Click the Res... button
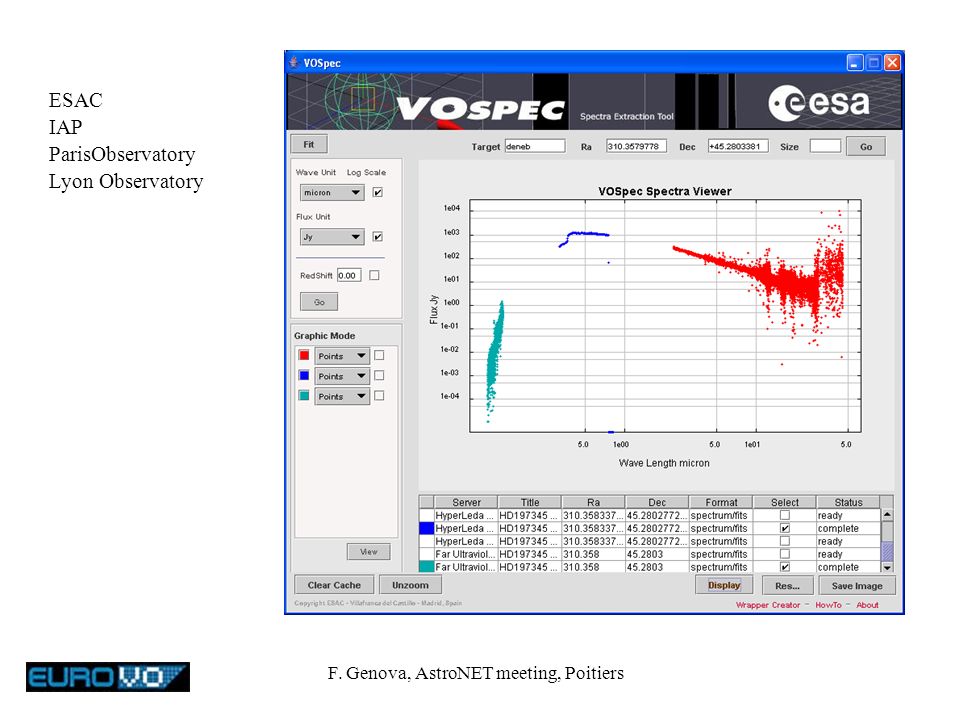Screen dimensions: 960x720 pos(787,586)
